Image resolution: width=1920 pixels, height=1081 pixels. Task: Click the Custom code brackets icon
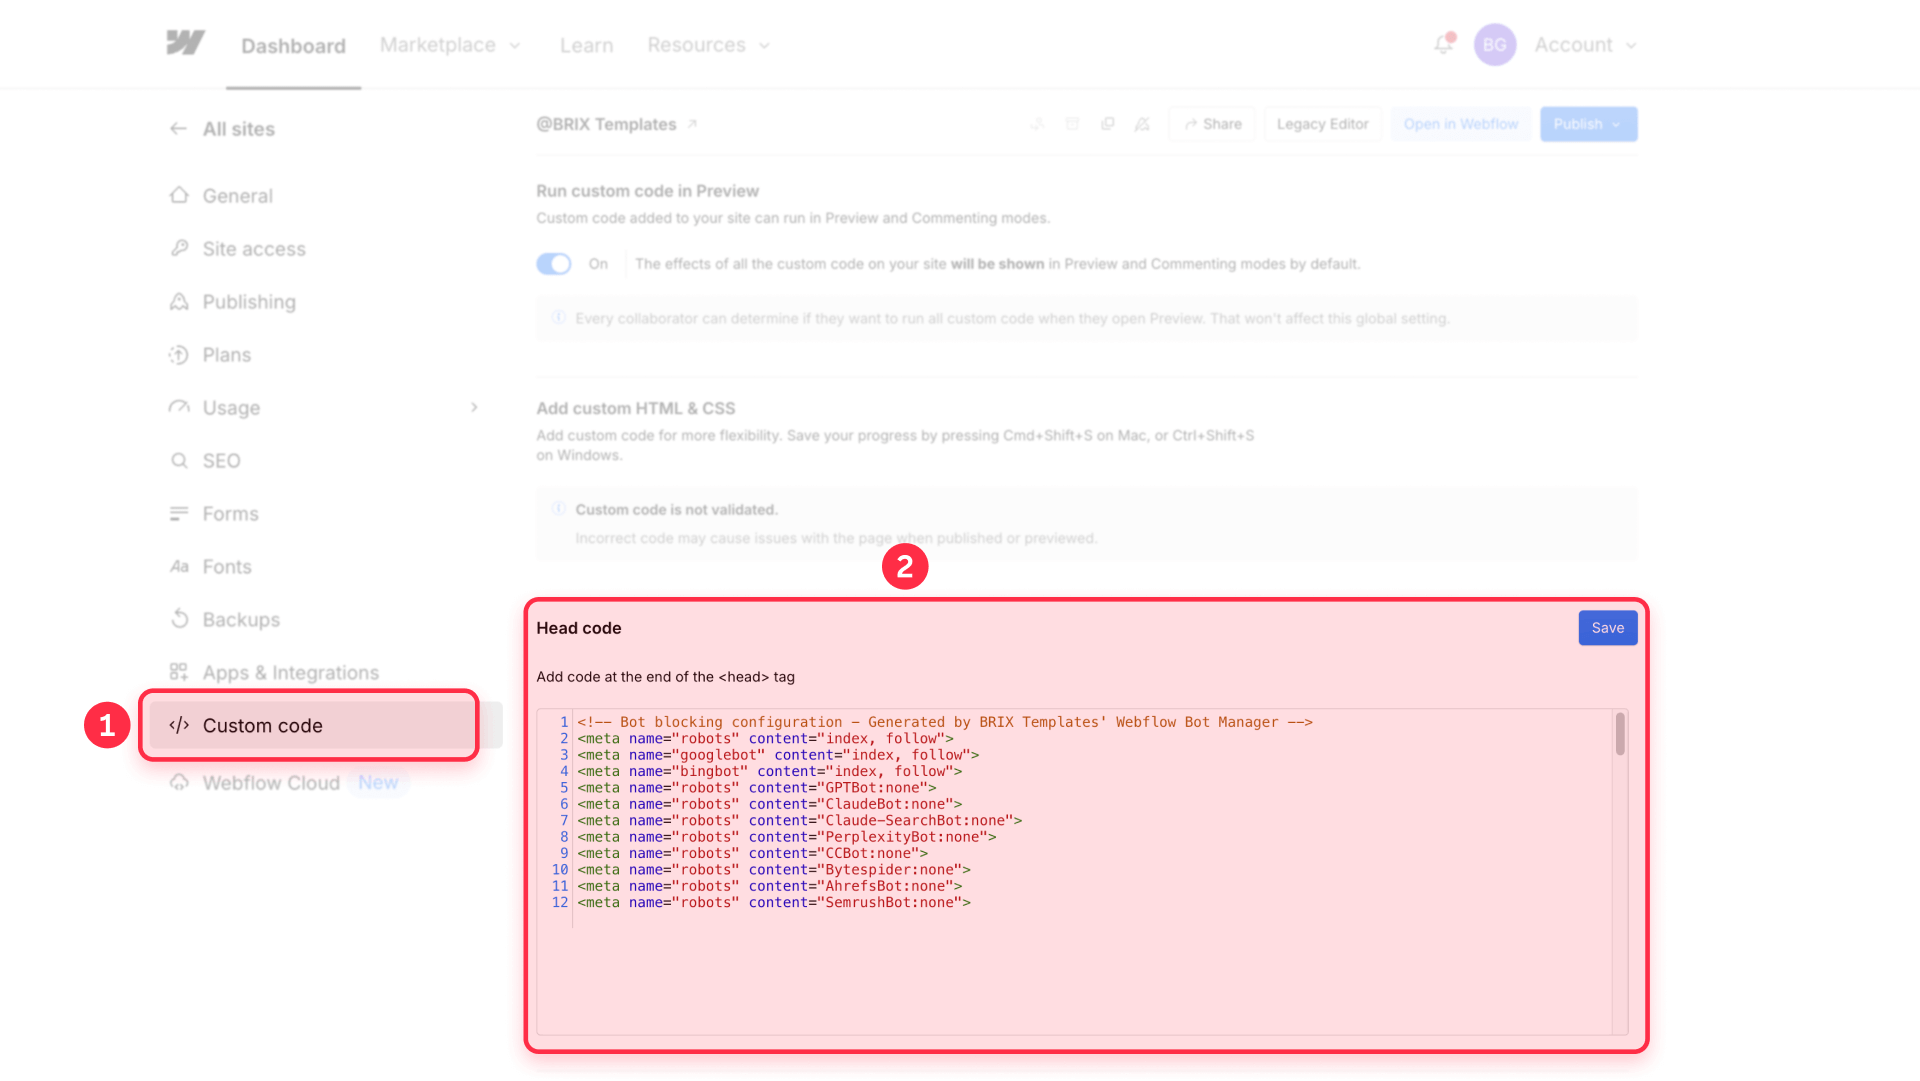(x=179, y=726)
